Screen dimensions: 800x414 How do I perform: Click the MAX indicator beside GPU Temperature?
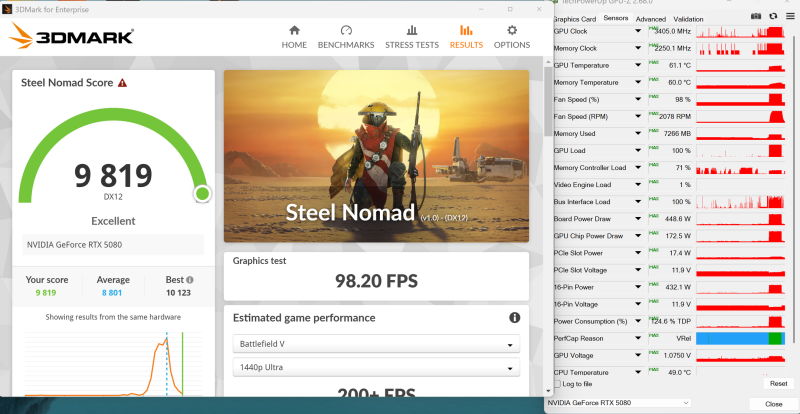(653, 63)
